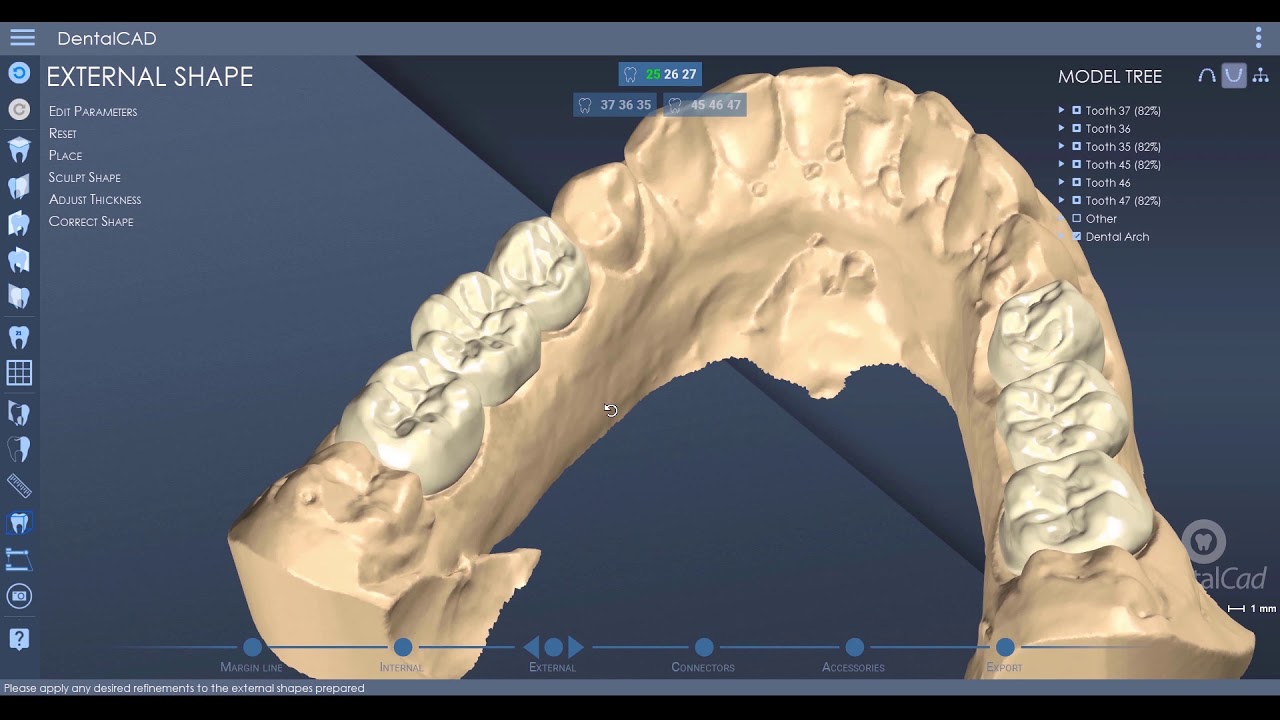Expand the Tooth 47 tree node

(x=1062, y=201)
